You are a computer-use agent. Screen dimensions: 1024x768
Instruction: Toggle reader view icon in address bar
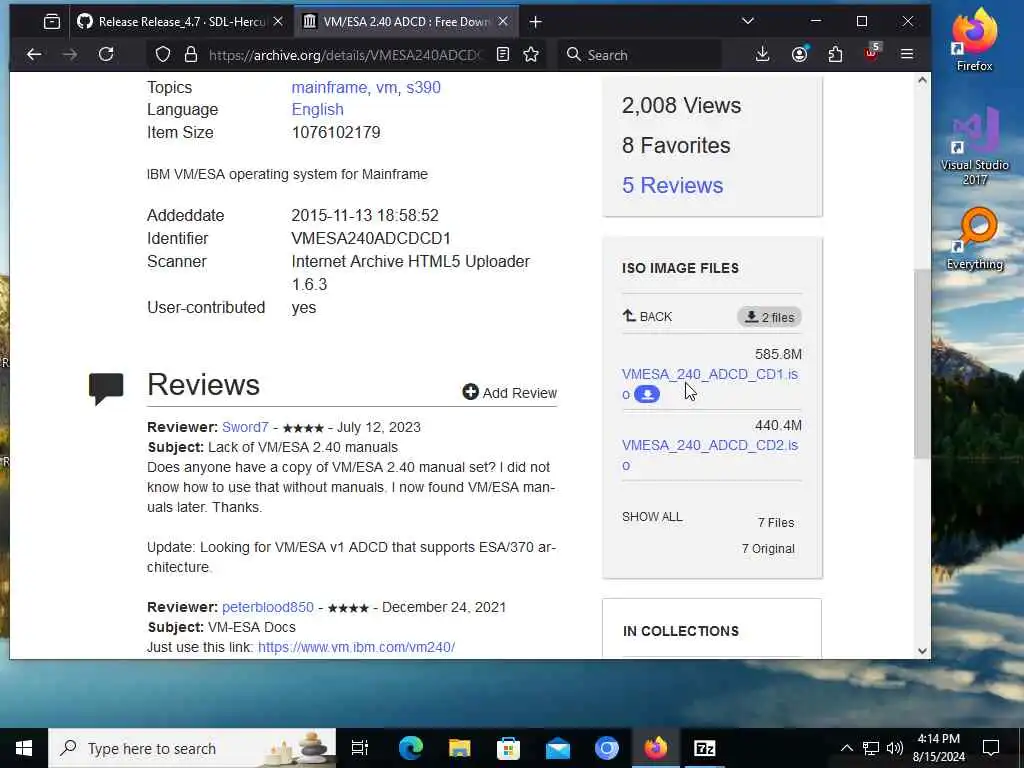pos(502,55)
